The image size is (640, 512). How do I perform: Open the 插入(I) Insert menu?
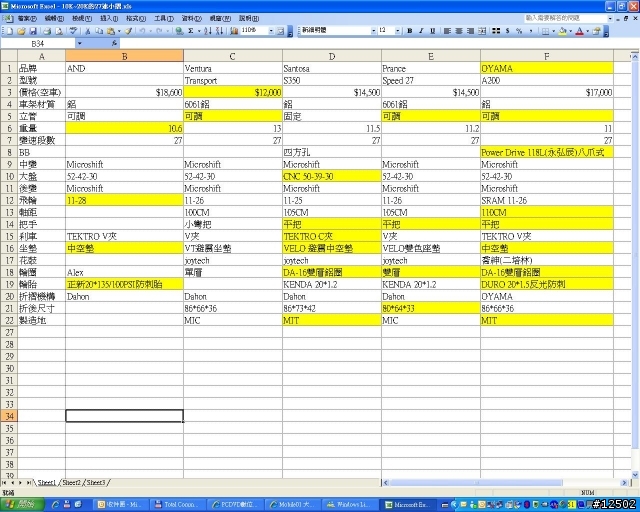(109, 18)
